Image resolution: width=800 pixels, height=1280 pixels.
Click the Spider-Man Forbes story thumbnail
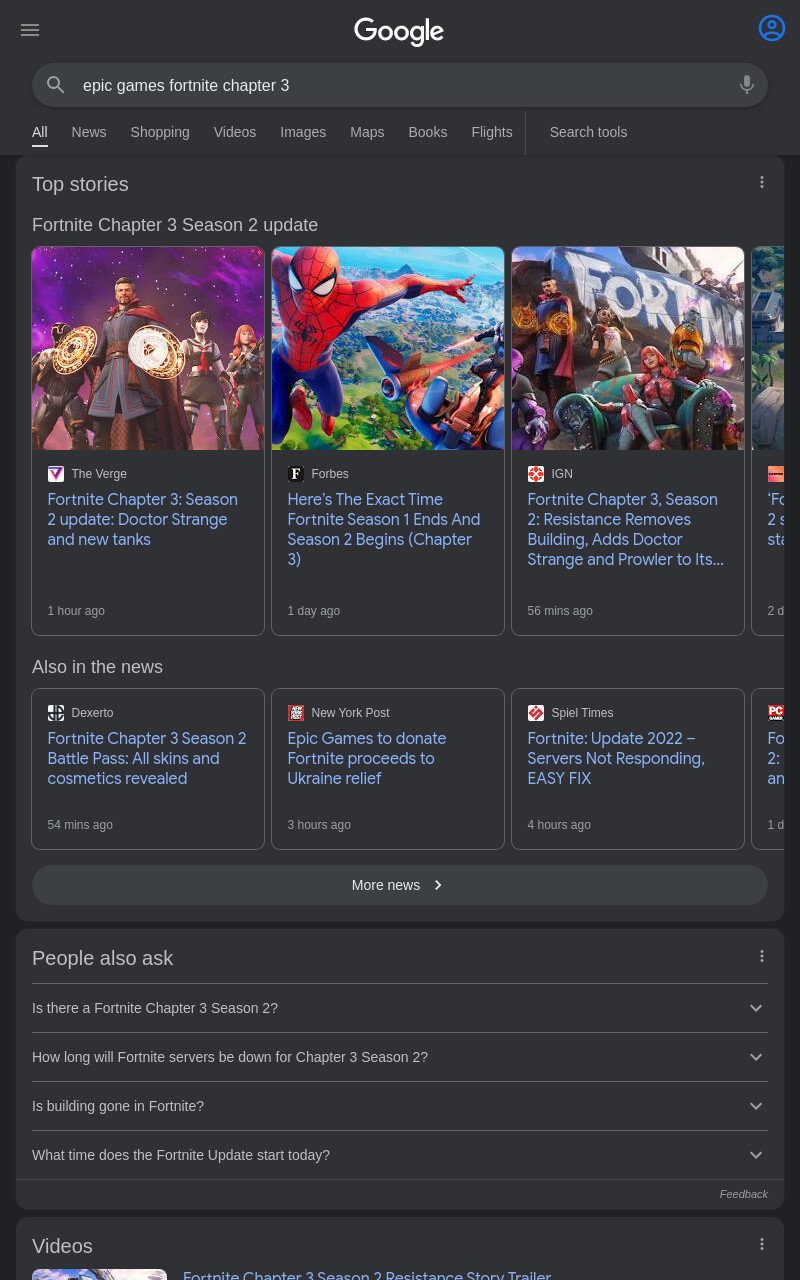click(388, 348)
